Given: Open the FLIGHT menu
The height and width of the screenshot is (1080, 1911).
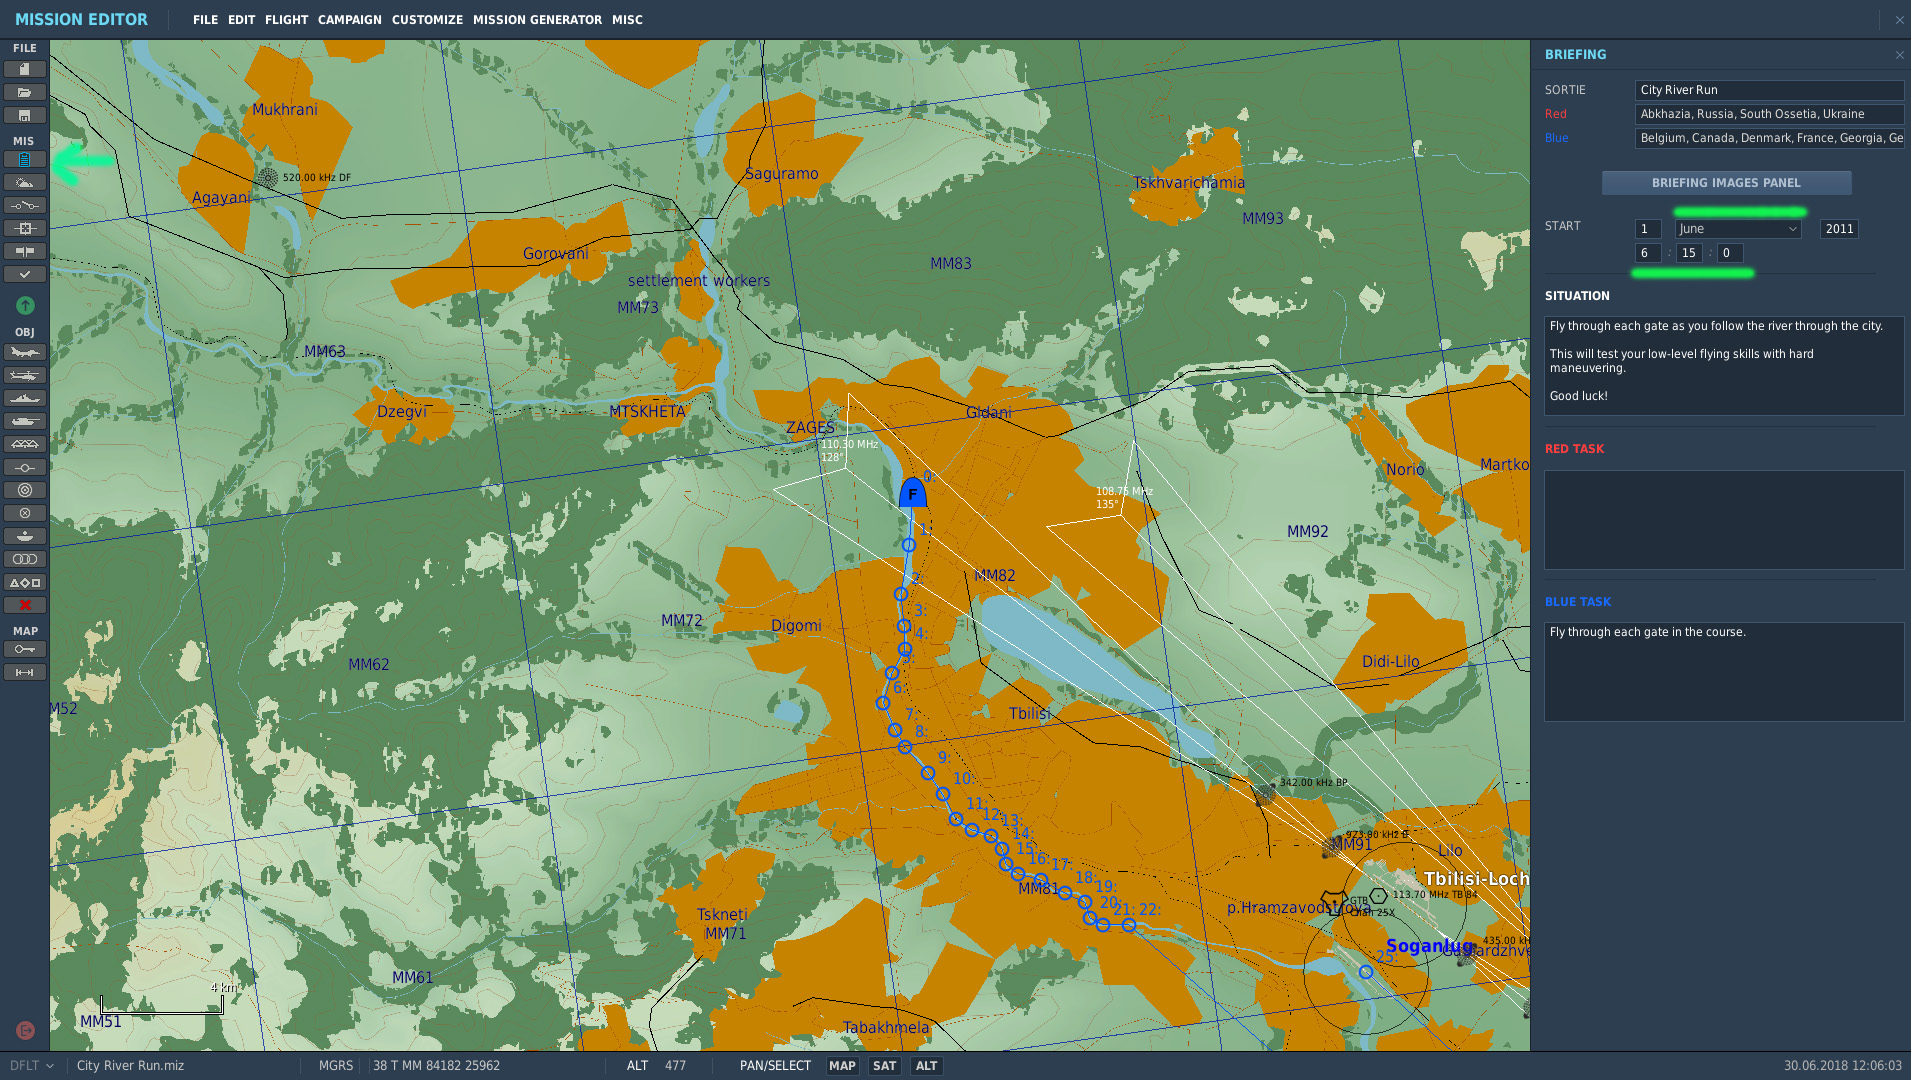Looking at the screenshot, I should 286,20.
